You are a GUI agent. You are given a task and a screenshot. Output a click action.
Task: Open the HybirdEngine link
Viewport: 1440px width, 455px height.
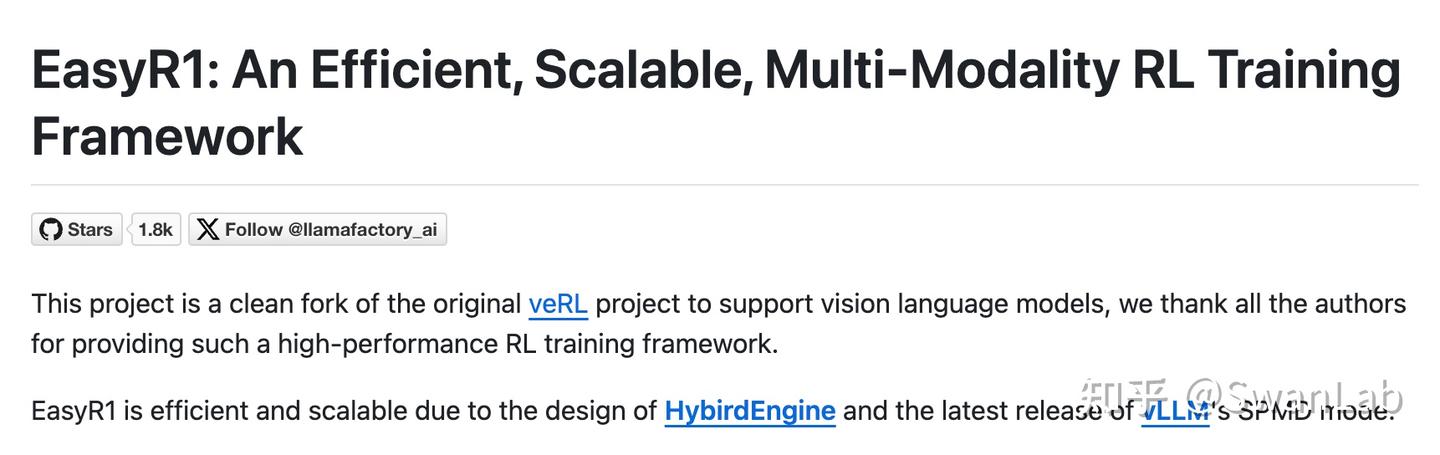point(750,410)
